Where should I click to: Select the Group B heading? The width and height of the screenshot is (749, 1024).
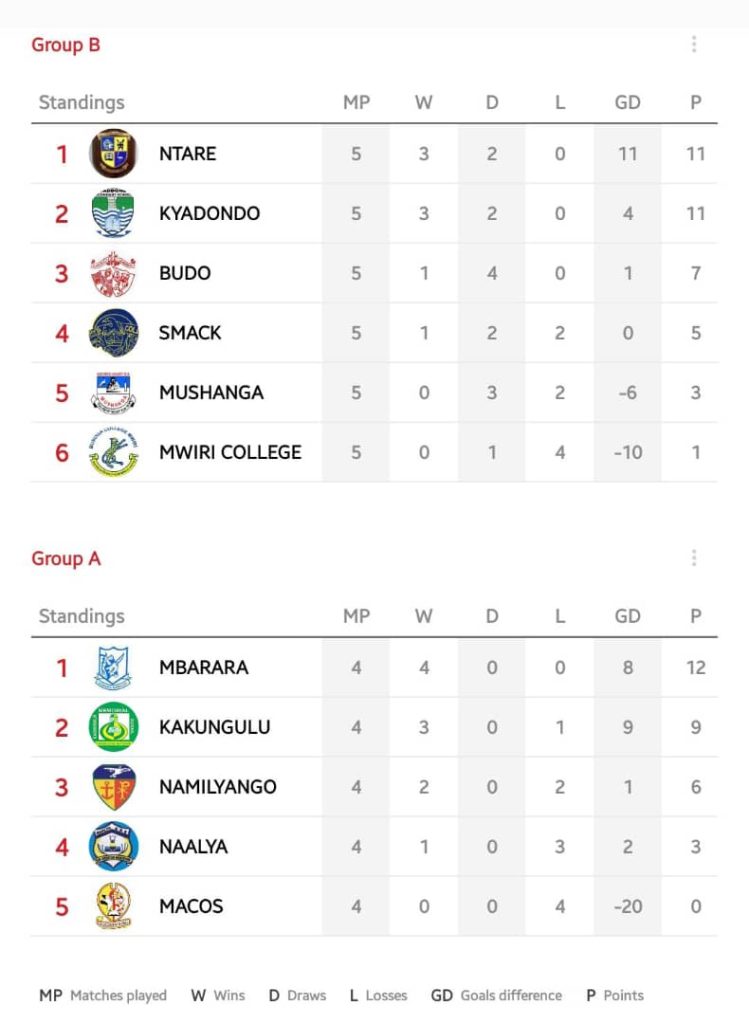click(66, 45)
